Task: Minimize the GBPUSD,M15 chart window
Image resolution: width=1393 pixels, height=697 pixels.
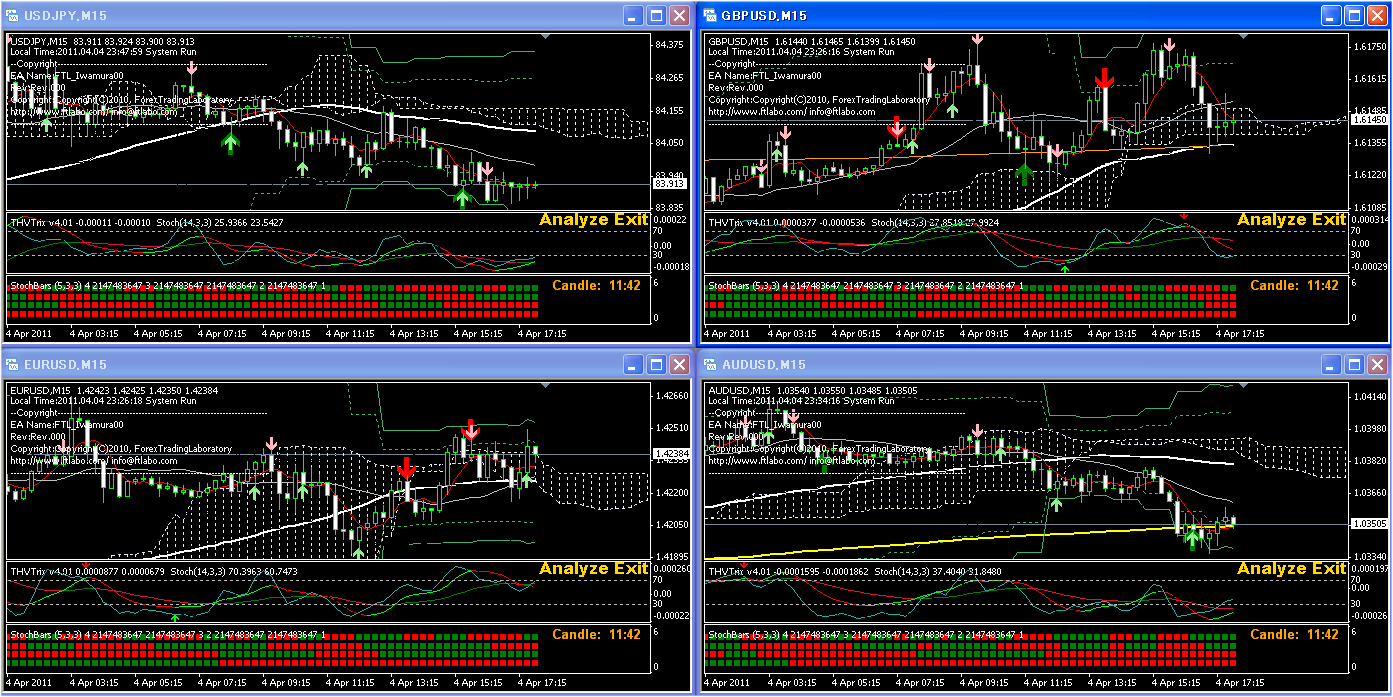Action: [1332, 16]
